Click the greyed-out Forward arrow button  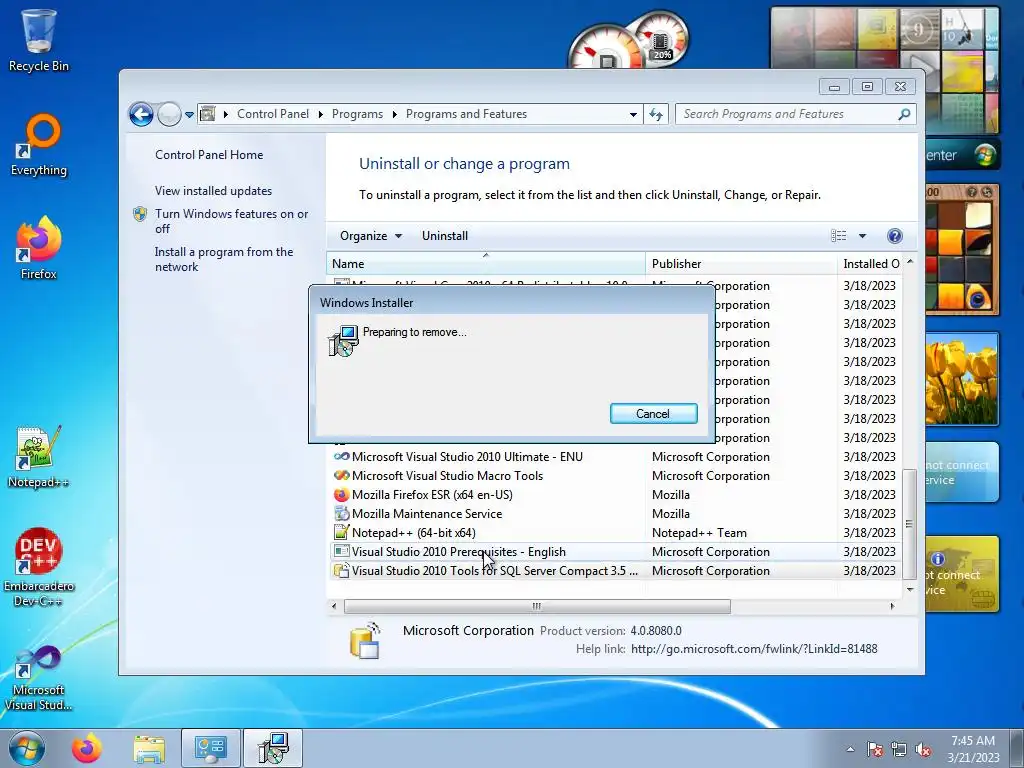169,114
